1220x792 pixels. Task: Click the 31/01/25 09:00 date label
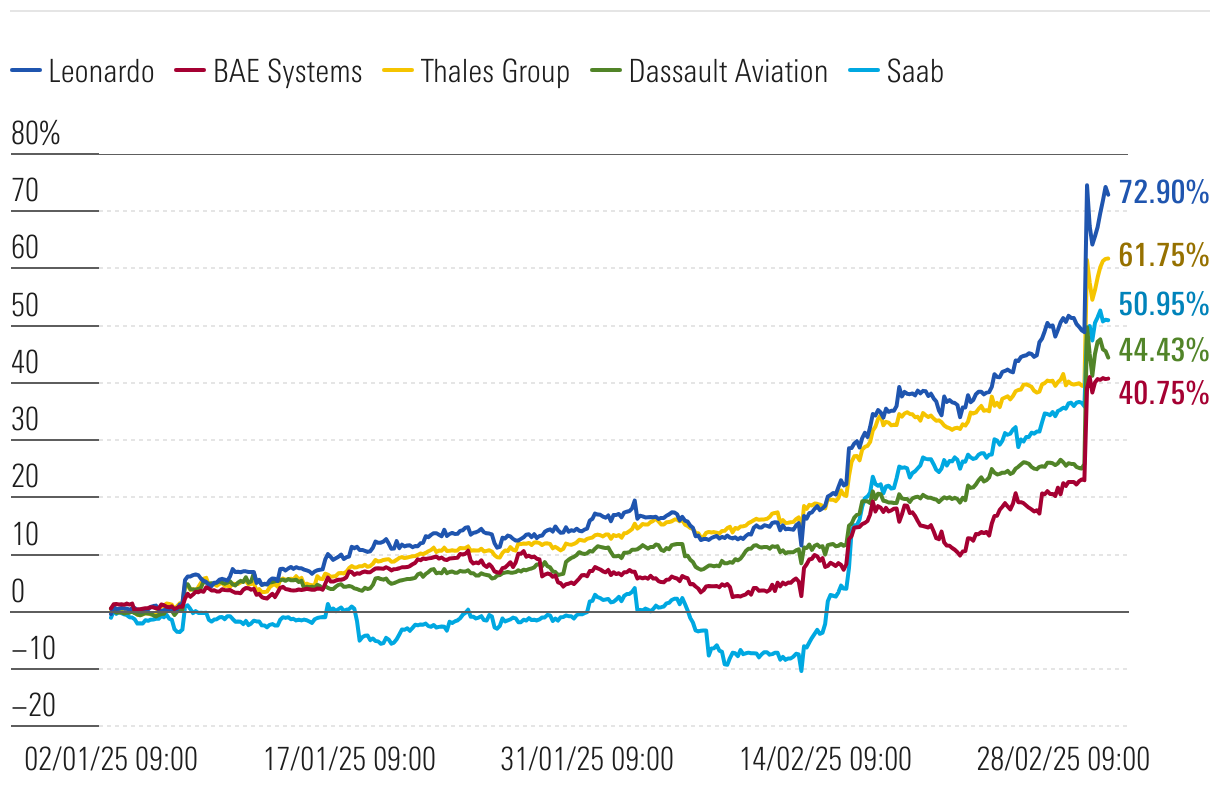pyautogui.click(x=587, y=760)
